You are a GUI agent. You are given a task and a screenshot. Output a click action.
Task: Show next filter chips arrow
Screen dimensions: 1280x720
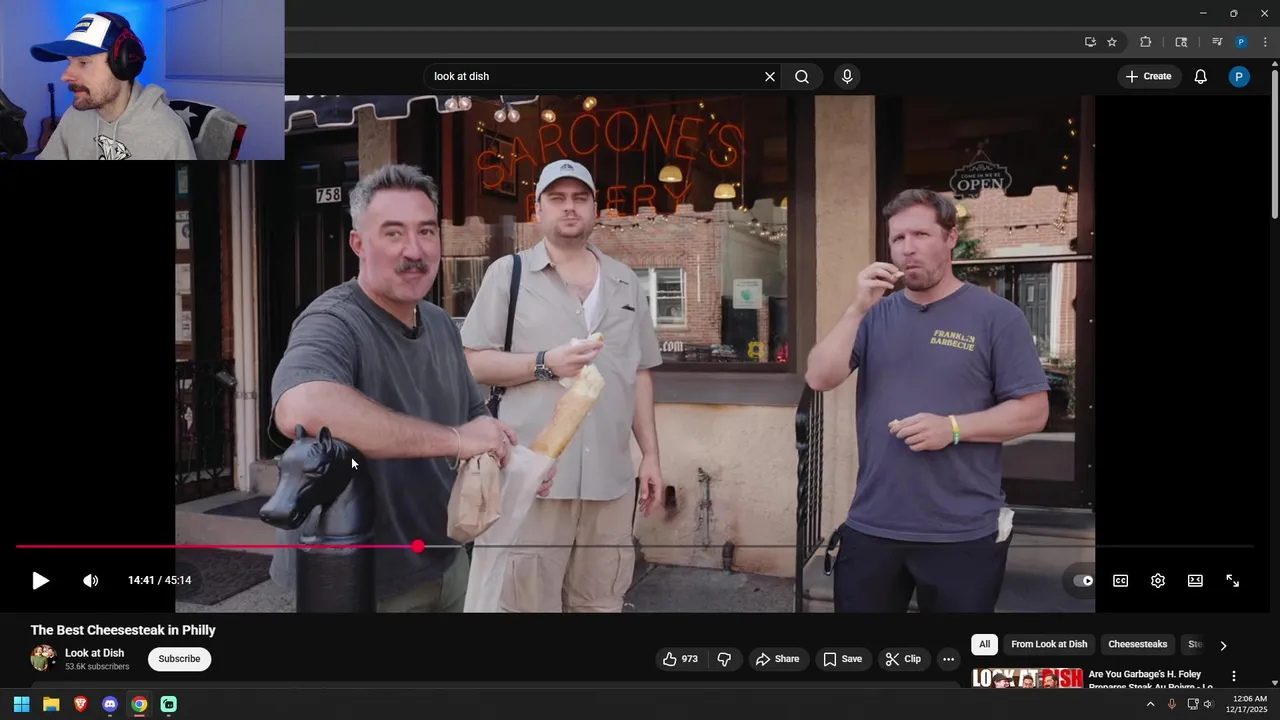(1223, 646)
